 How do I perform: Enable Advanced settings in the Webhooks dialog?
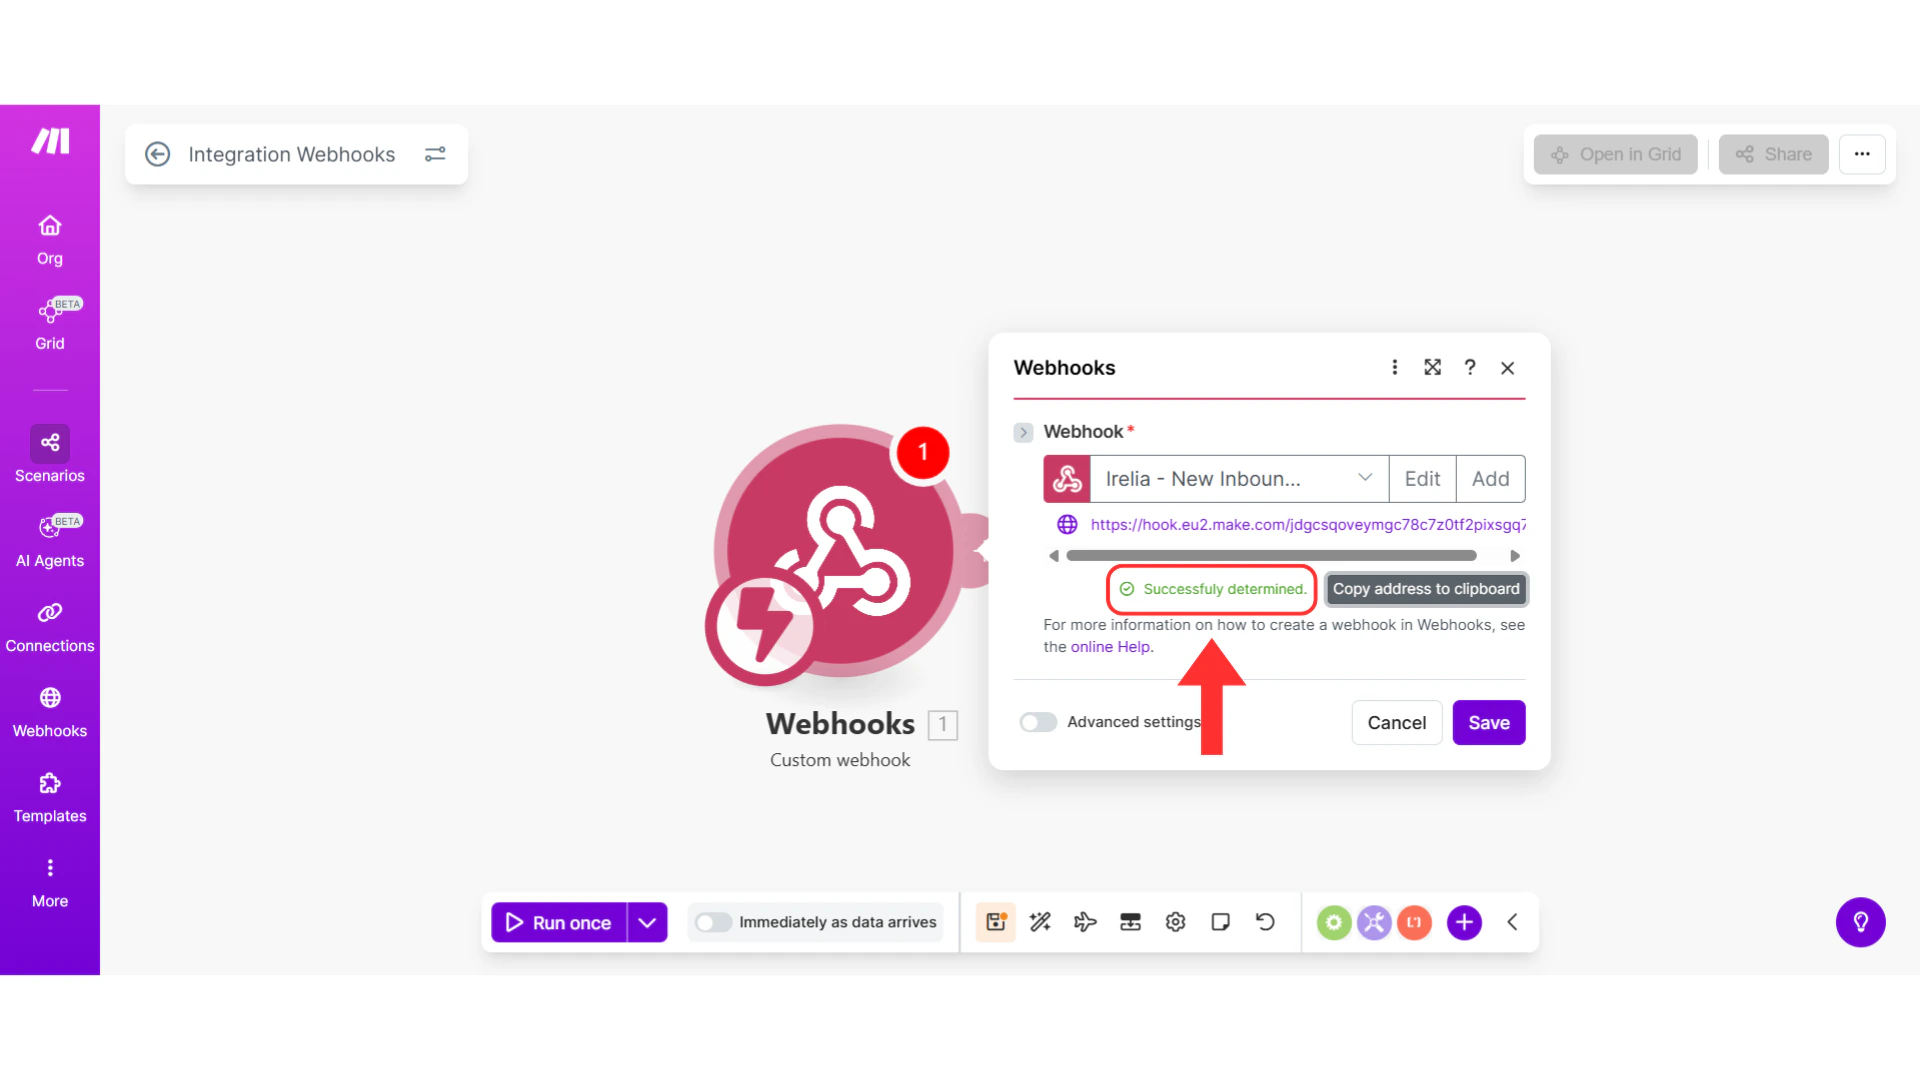coord(1038,722)
